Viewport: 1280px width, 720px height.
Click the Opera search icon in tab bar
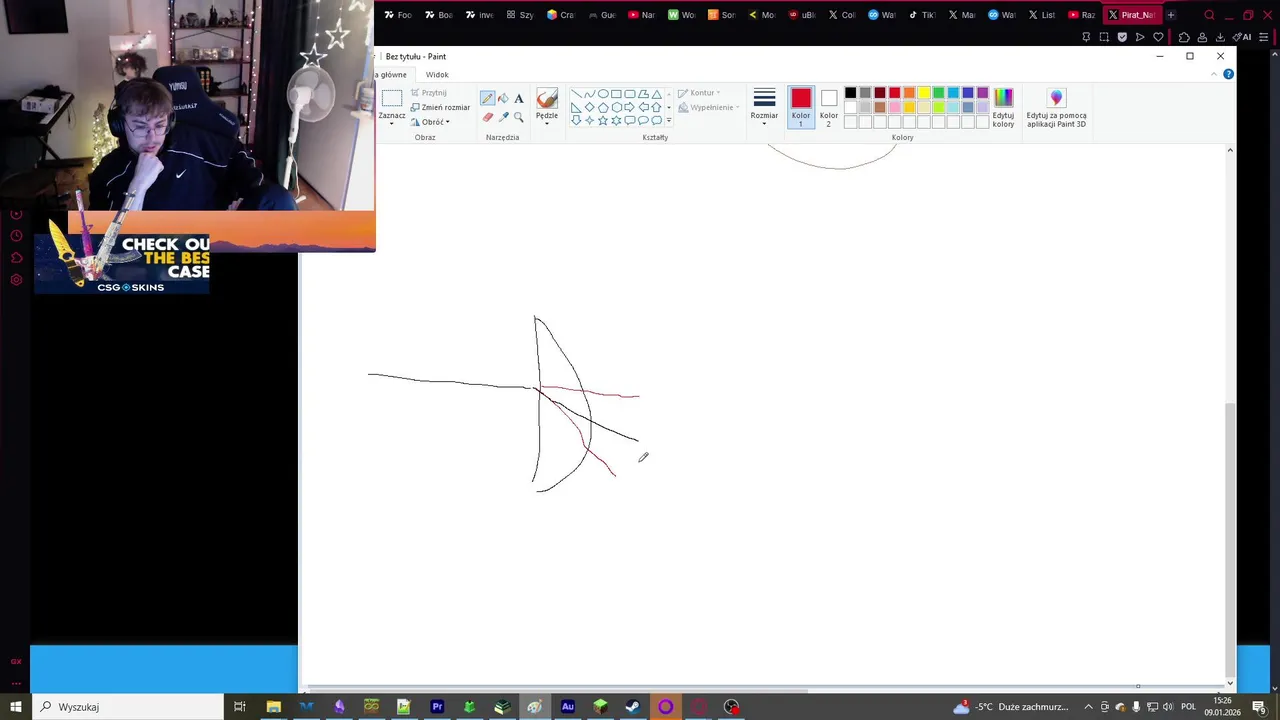point(1209,15)
